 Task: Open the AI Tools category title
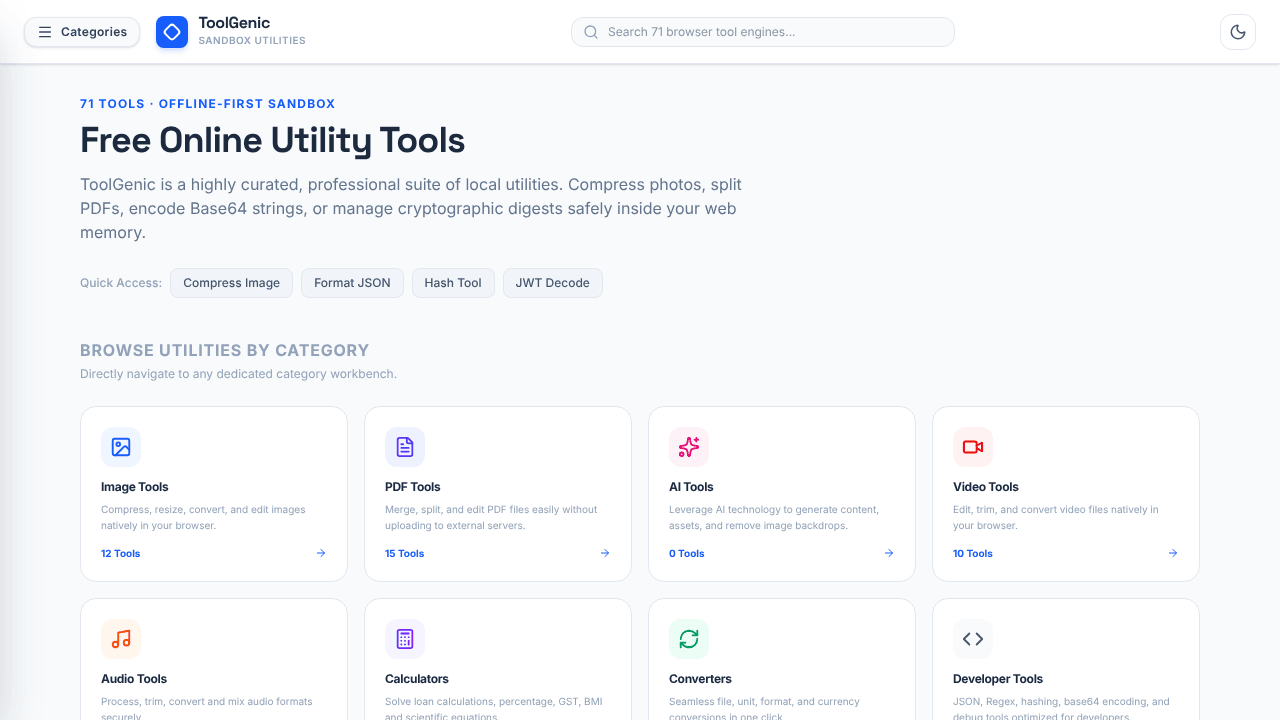(691, 487)
